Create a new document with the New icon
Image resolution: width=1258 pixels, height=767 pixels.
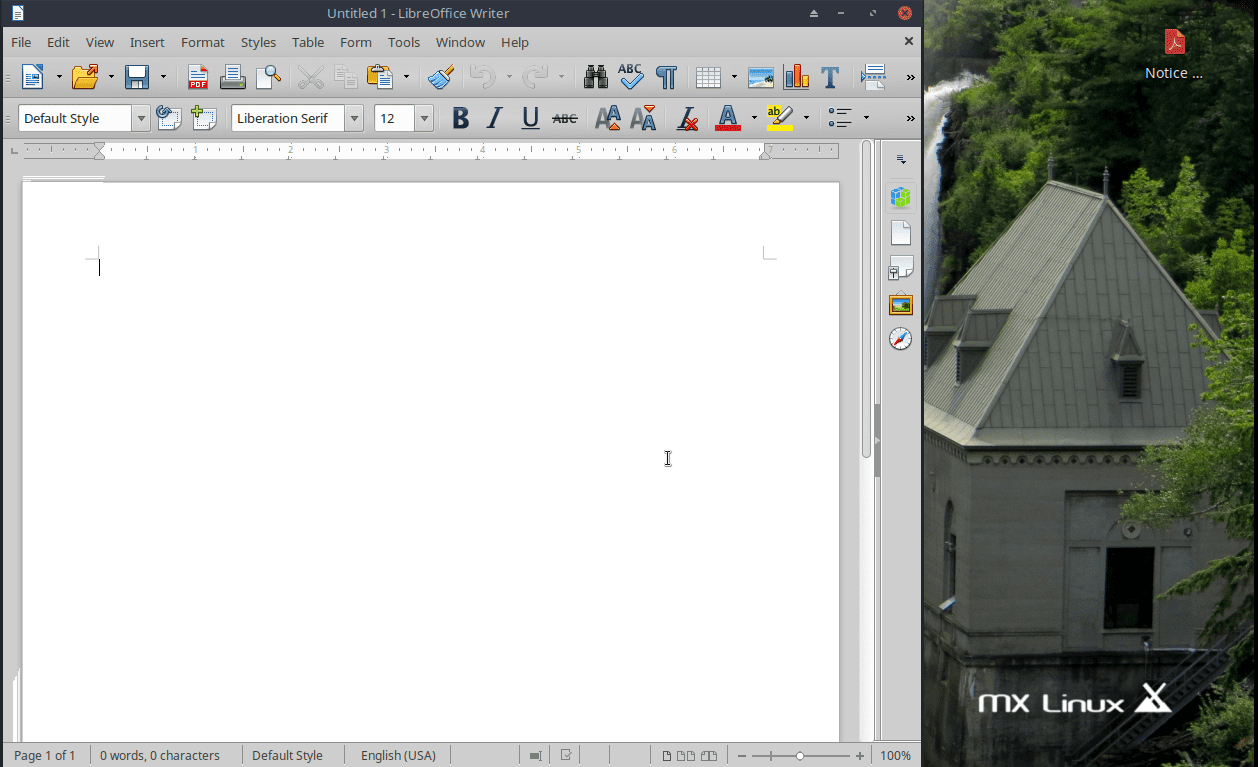[x=33, y=77]
